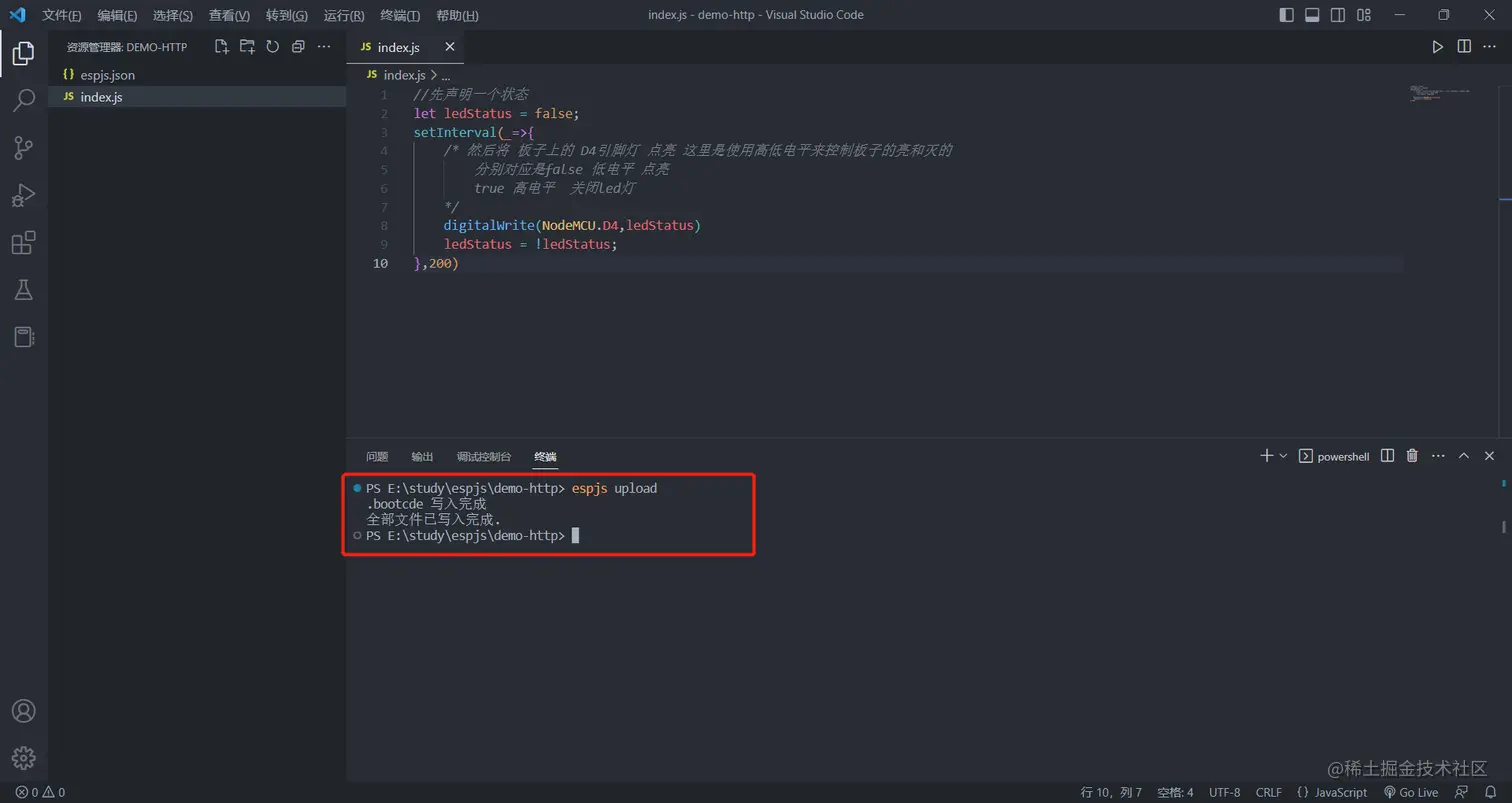Split the editor to the right

(1464, 47)
